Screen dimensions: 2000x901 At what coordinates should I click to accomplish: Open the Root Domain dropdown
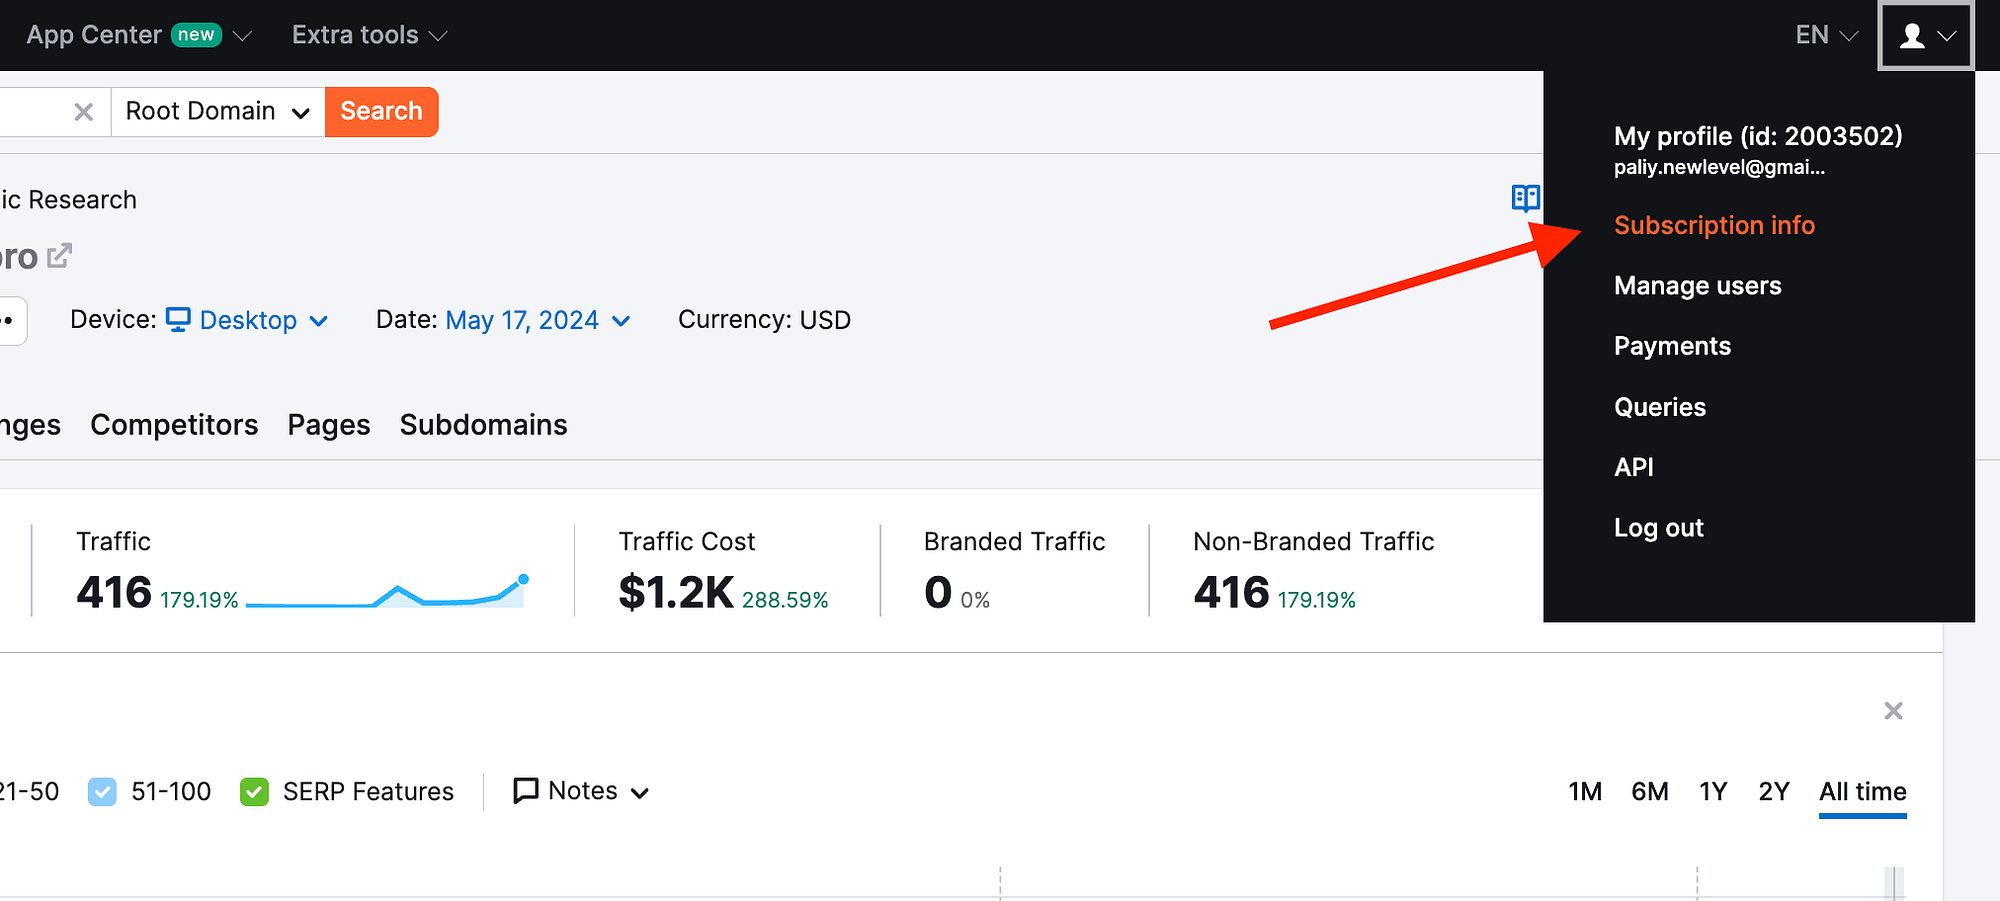[x=216, y=111]
